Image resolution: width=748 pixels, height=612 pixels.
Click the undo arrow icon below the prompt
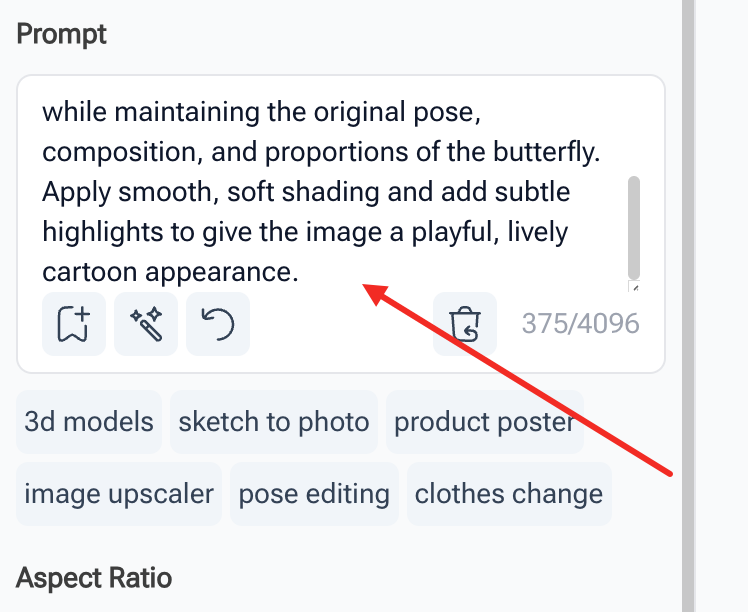pyautogui.click(x=218, y=324)
